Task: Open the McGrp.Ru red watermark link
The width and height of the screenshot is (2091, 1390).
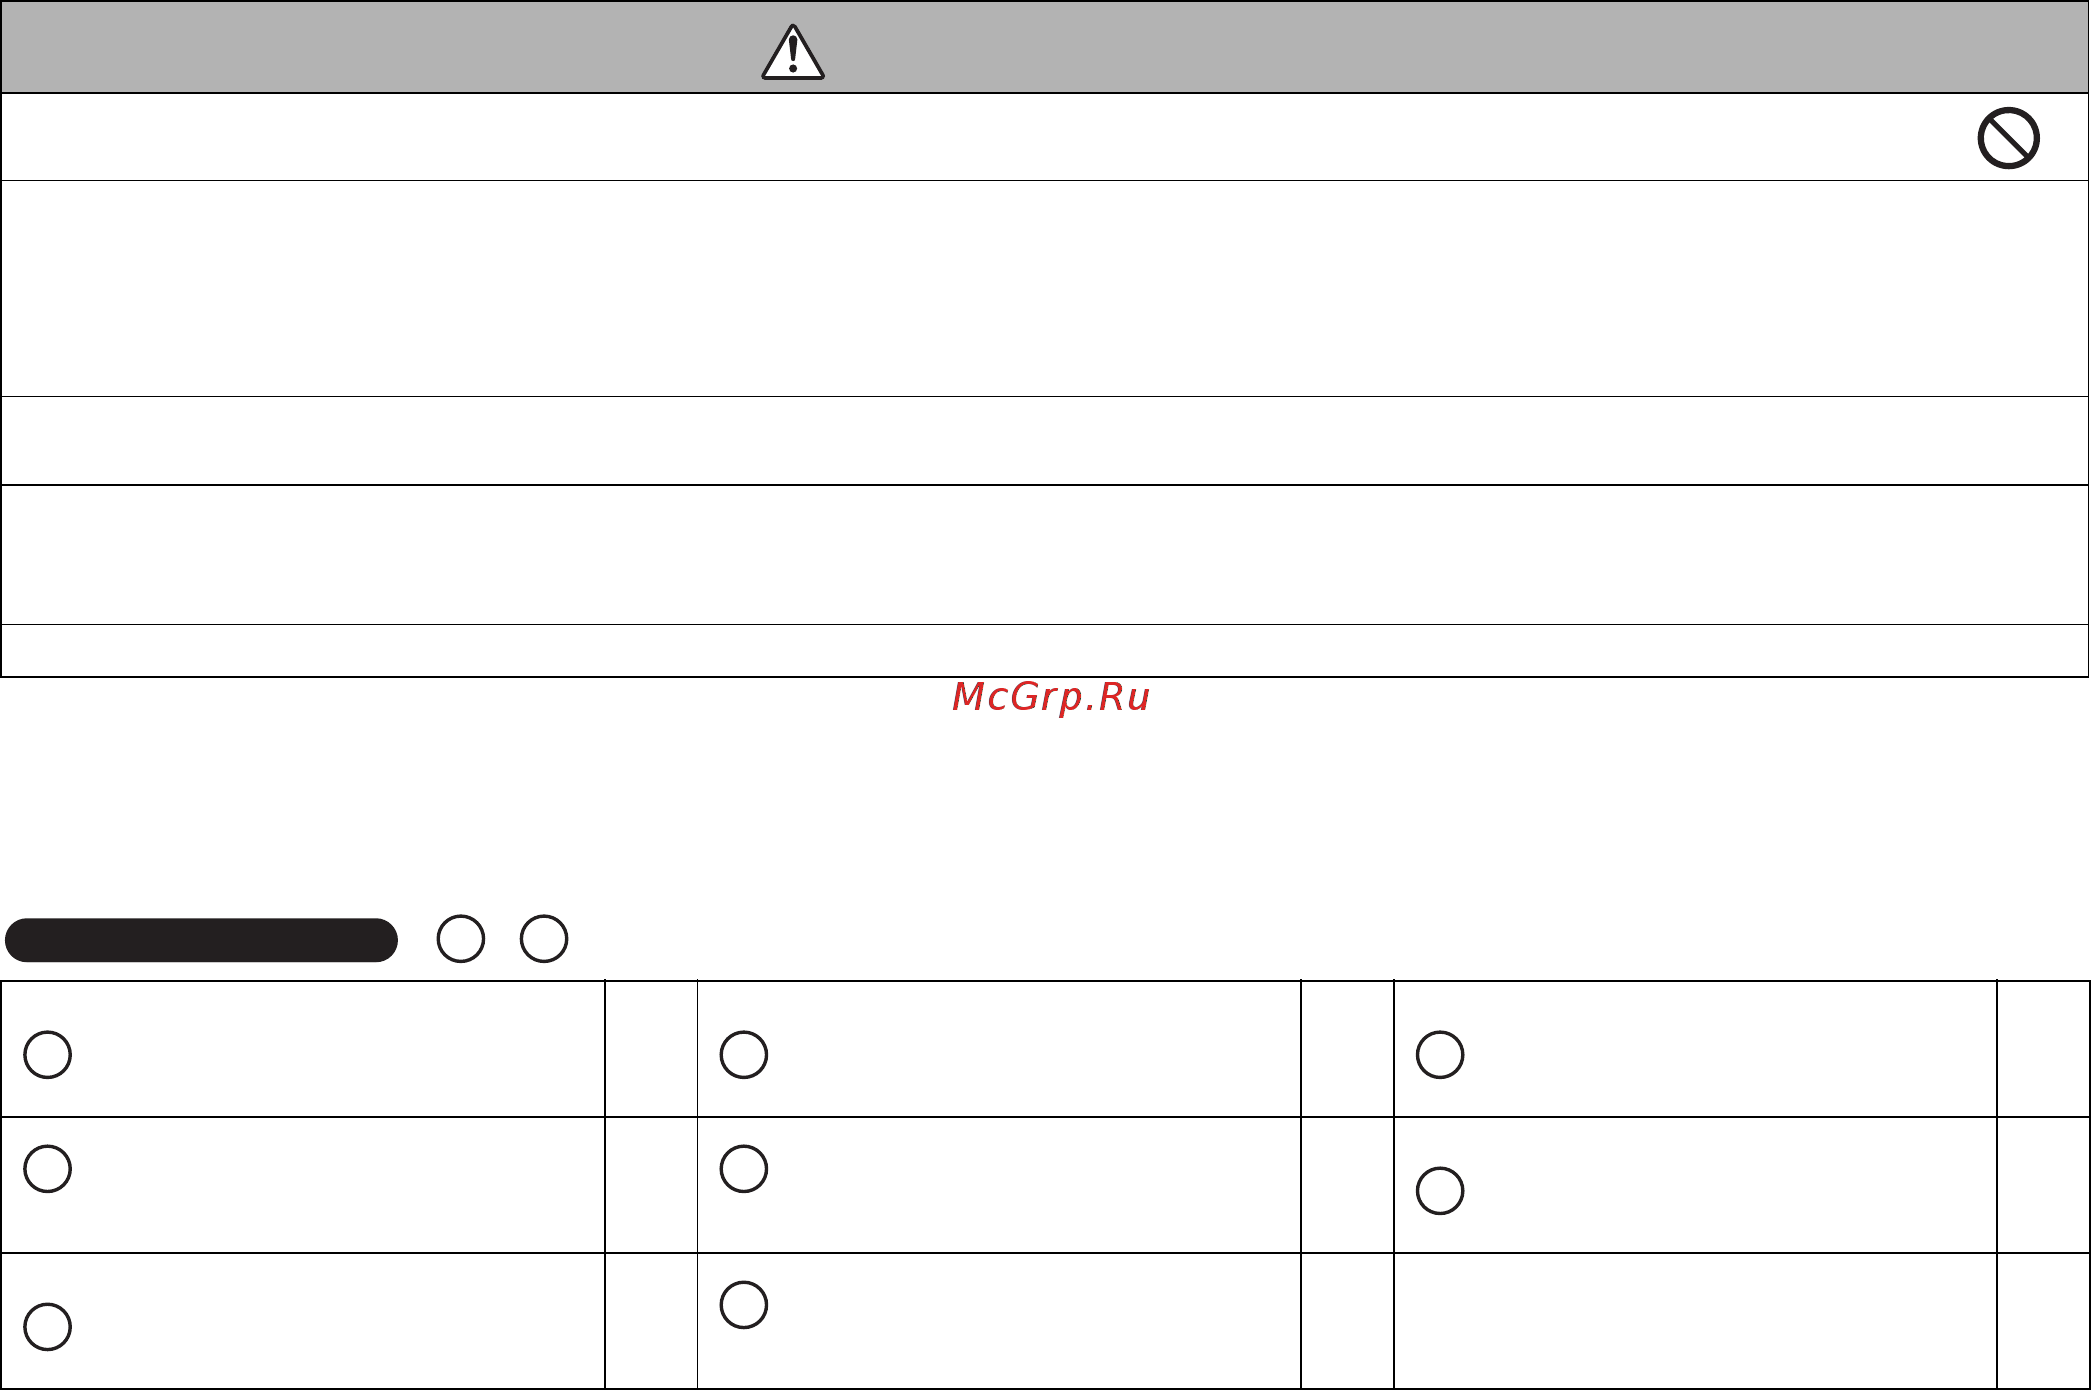Action: click(x=1051, y=697)
